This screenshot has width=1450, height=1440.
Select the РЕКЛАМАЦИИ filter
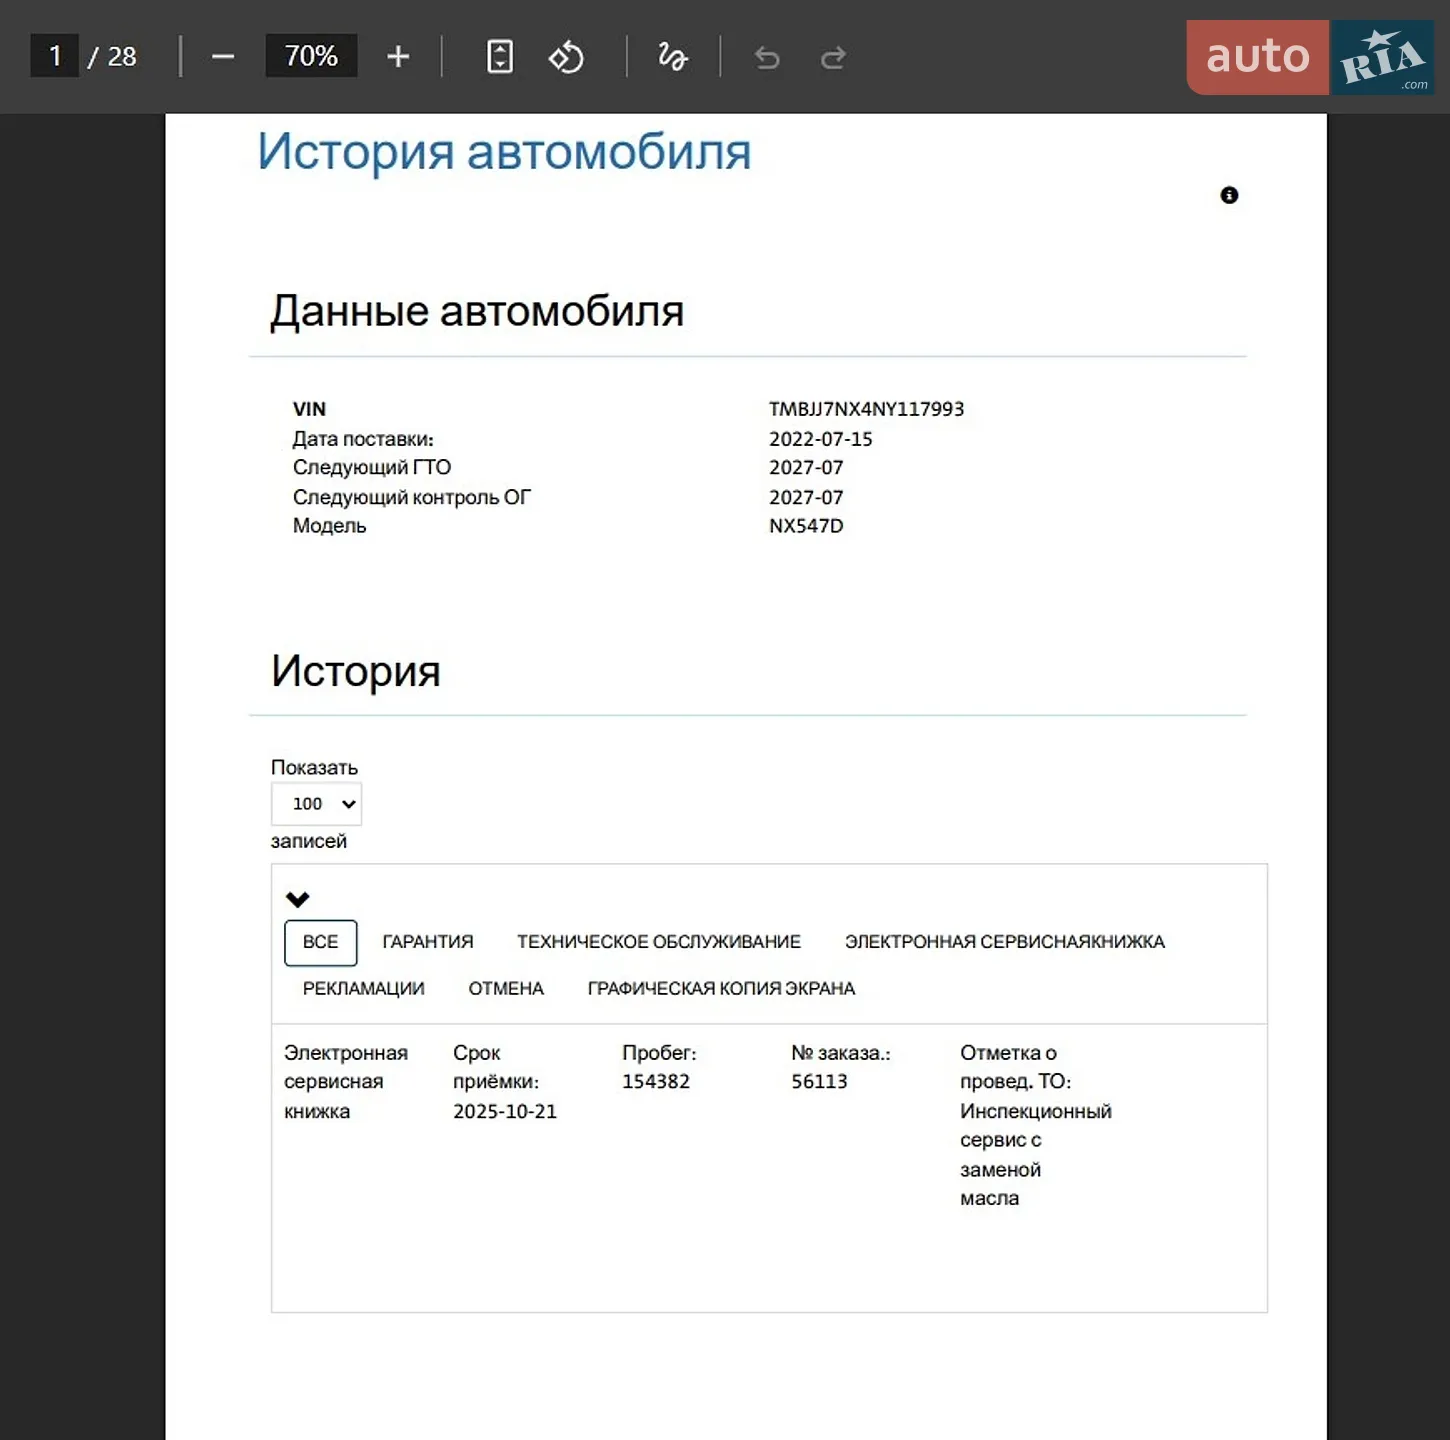pyautogui.click(x=364, y=989)
